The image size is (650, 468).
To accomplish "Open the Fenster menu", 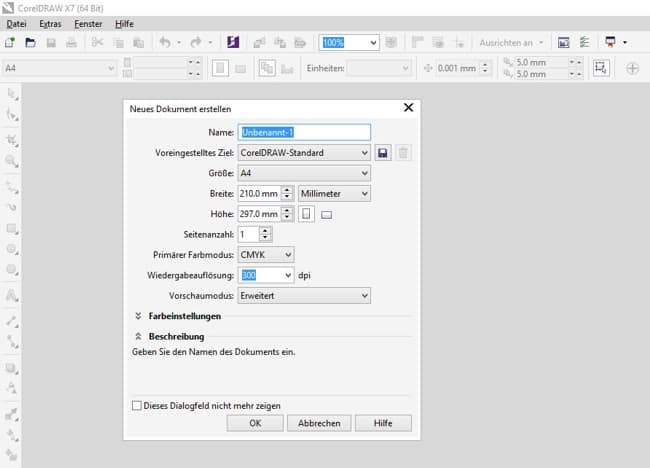I will (88, 24).
